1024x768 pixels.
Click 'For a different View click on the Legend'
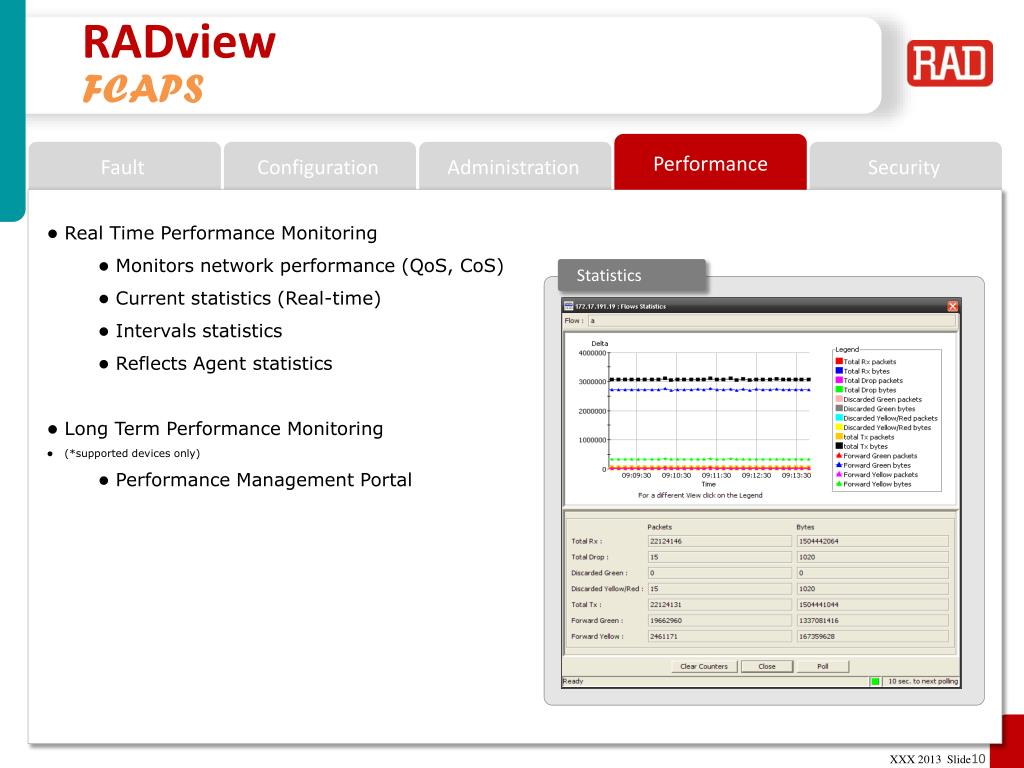(x=700, y=495)
